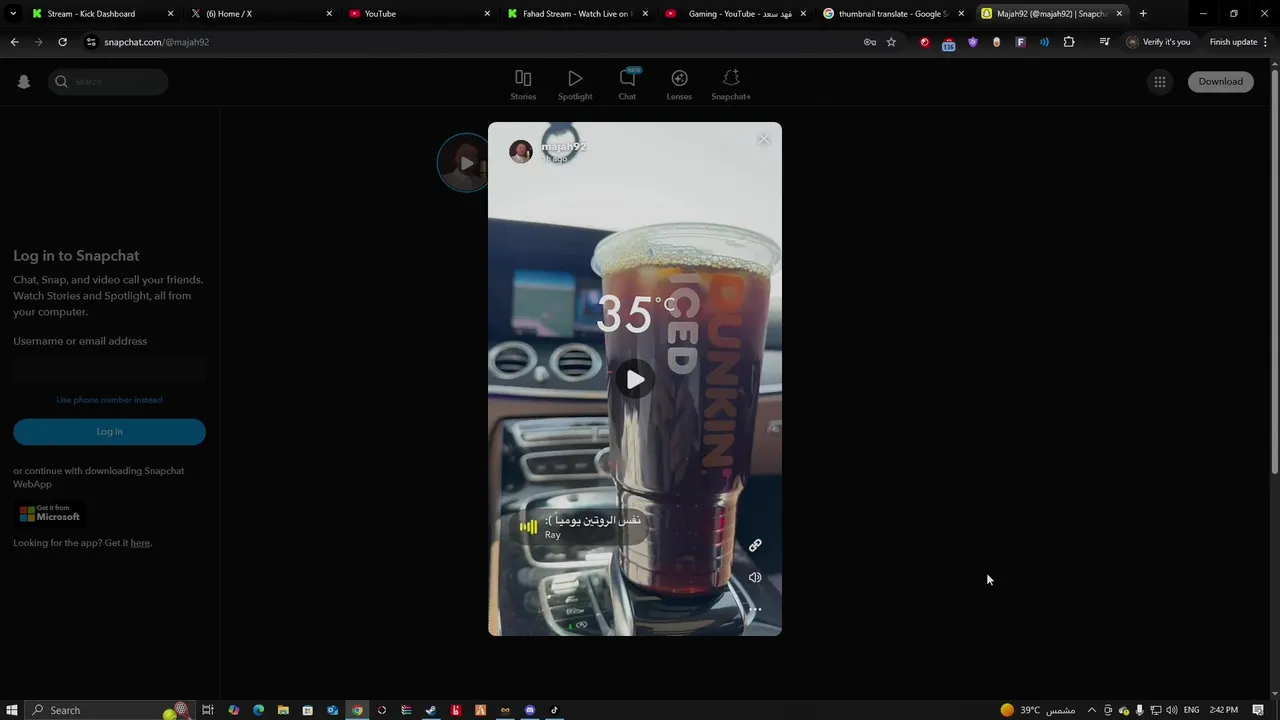This screenshot has height=720, width=1280.
Task: Open the Stories section icon
Action: click(523, 85)
